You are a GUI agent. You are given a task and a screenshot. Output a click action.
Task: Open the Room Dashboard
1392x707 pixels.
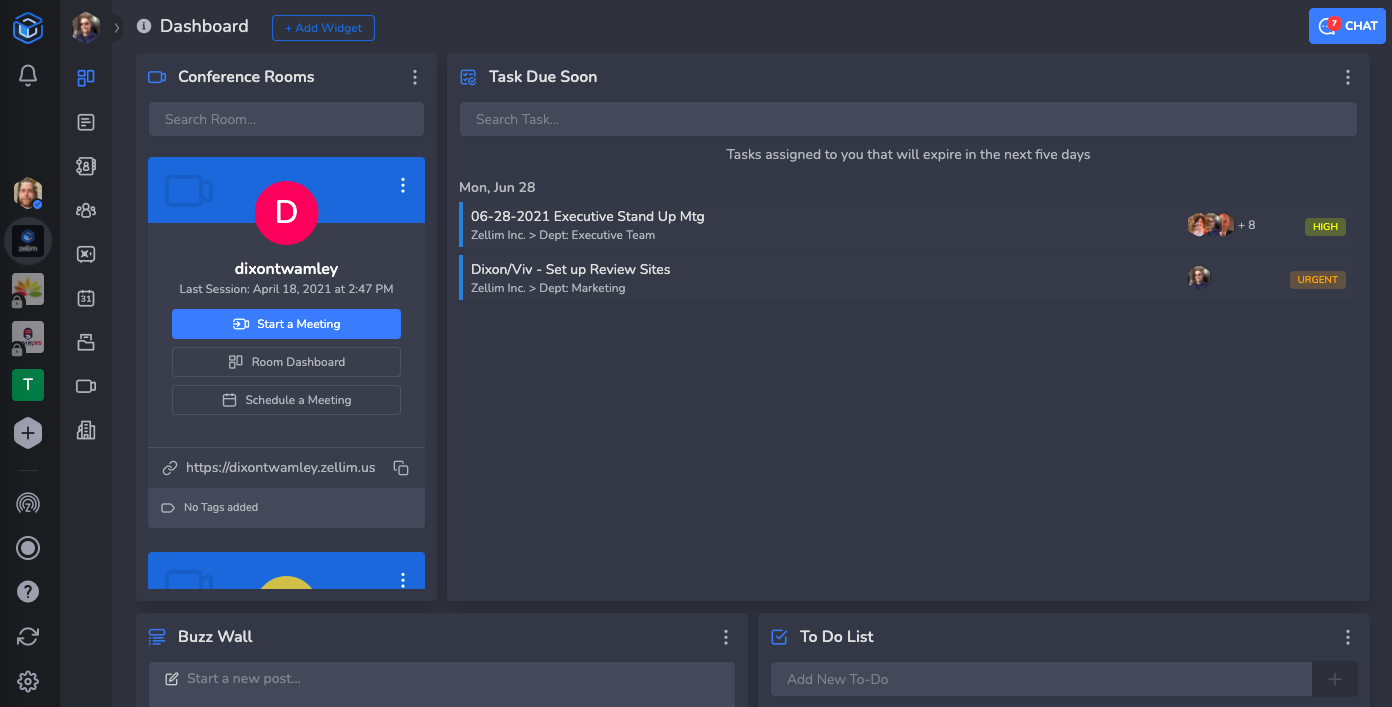pyautogui.click(x=286, y=362)
